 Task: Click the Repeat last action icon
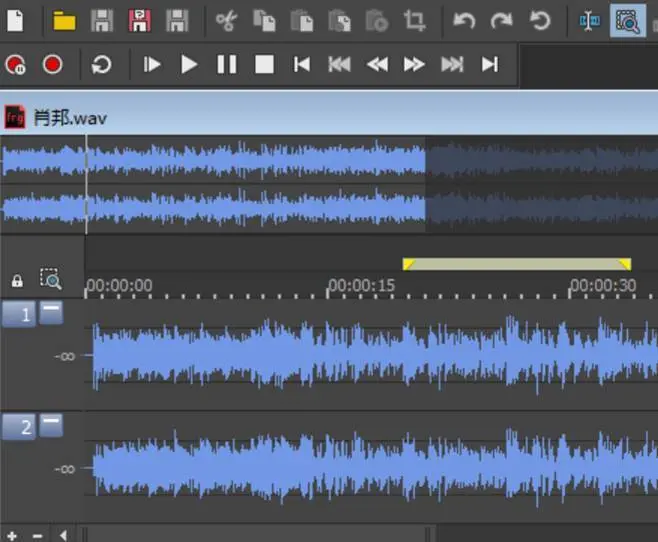point(539,21)
